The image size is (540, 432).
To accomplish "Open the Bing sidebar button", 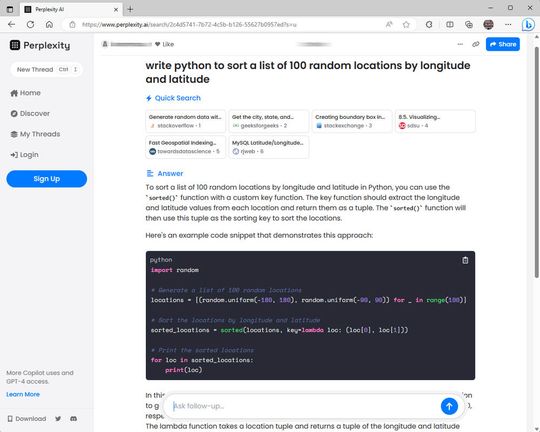I will tap(528, 24).
